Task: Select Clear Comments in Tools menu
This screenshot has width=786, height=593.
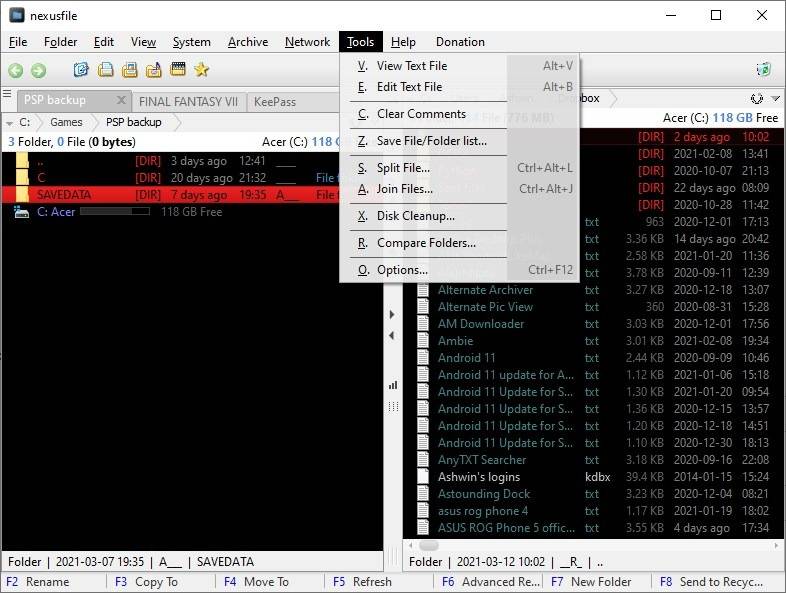Action: coord(459,114)
